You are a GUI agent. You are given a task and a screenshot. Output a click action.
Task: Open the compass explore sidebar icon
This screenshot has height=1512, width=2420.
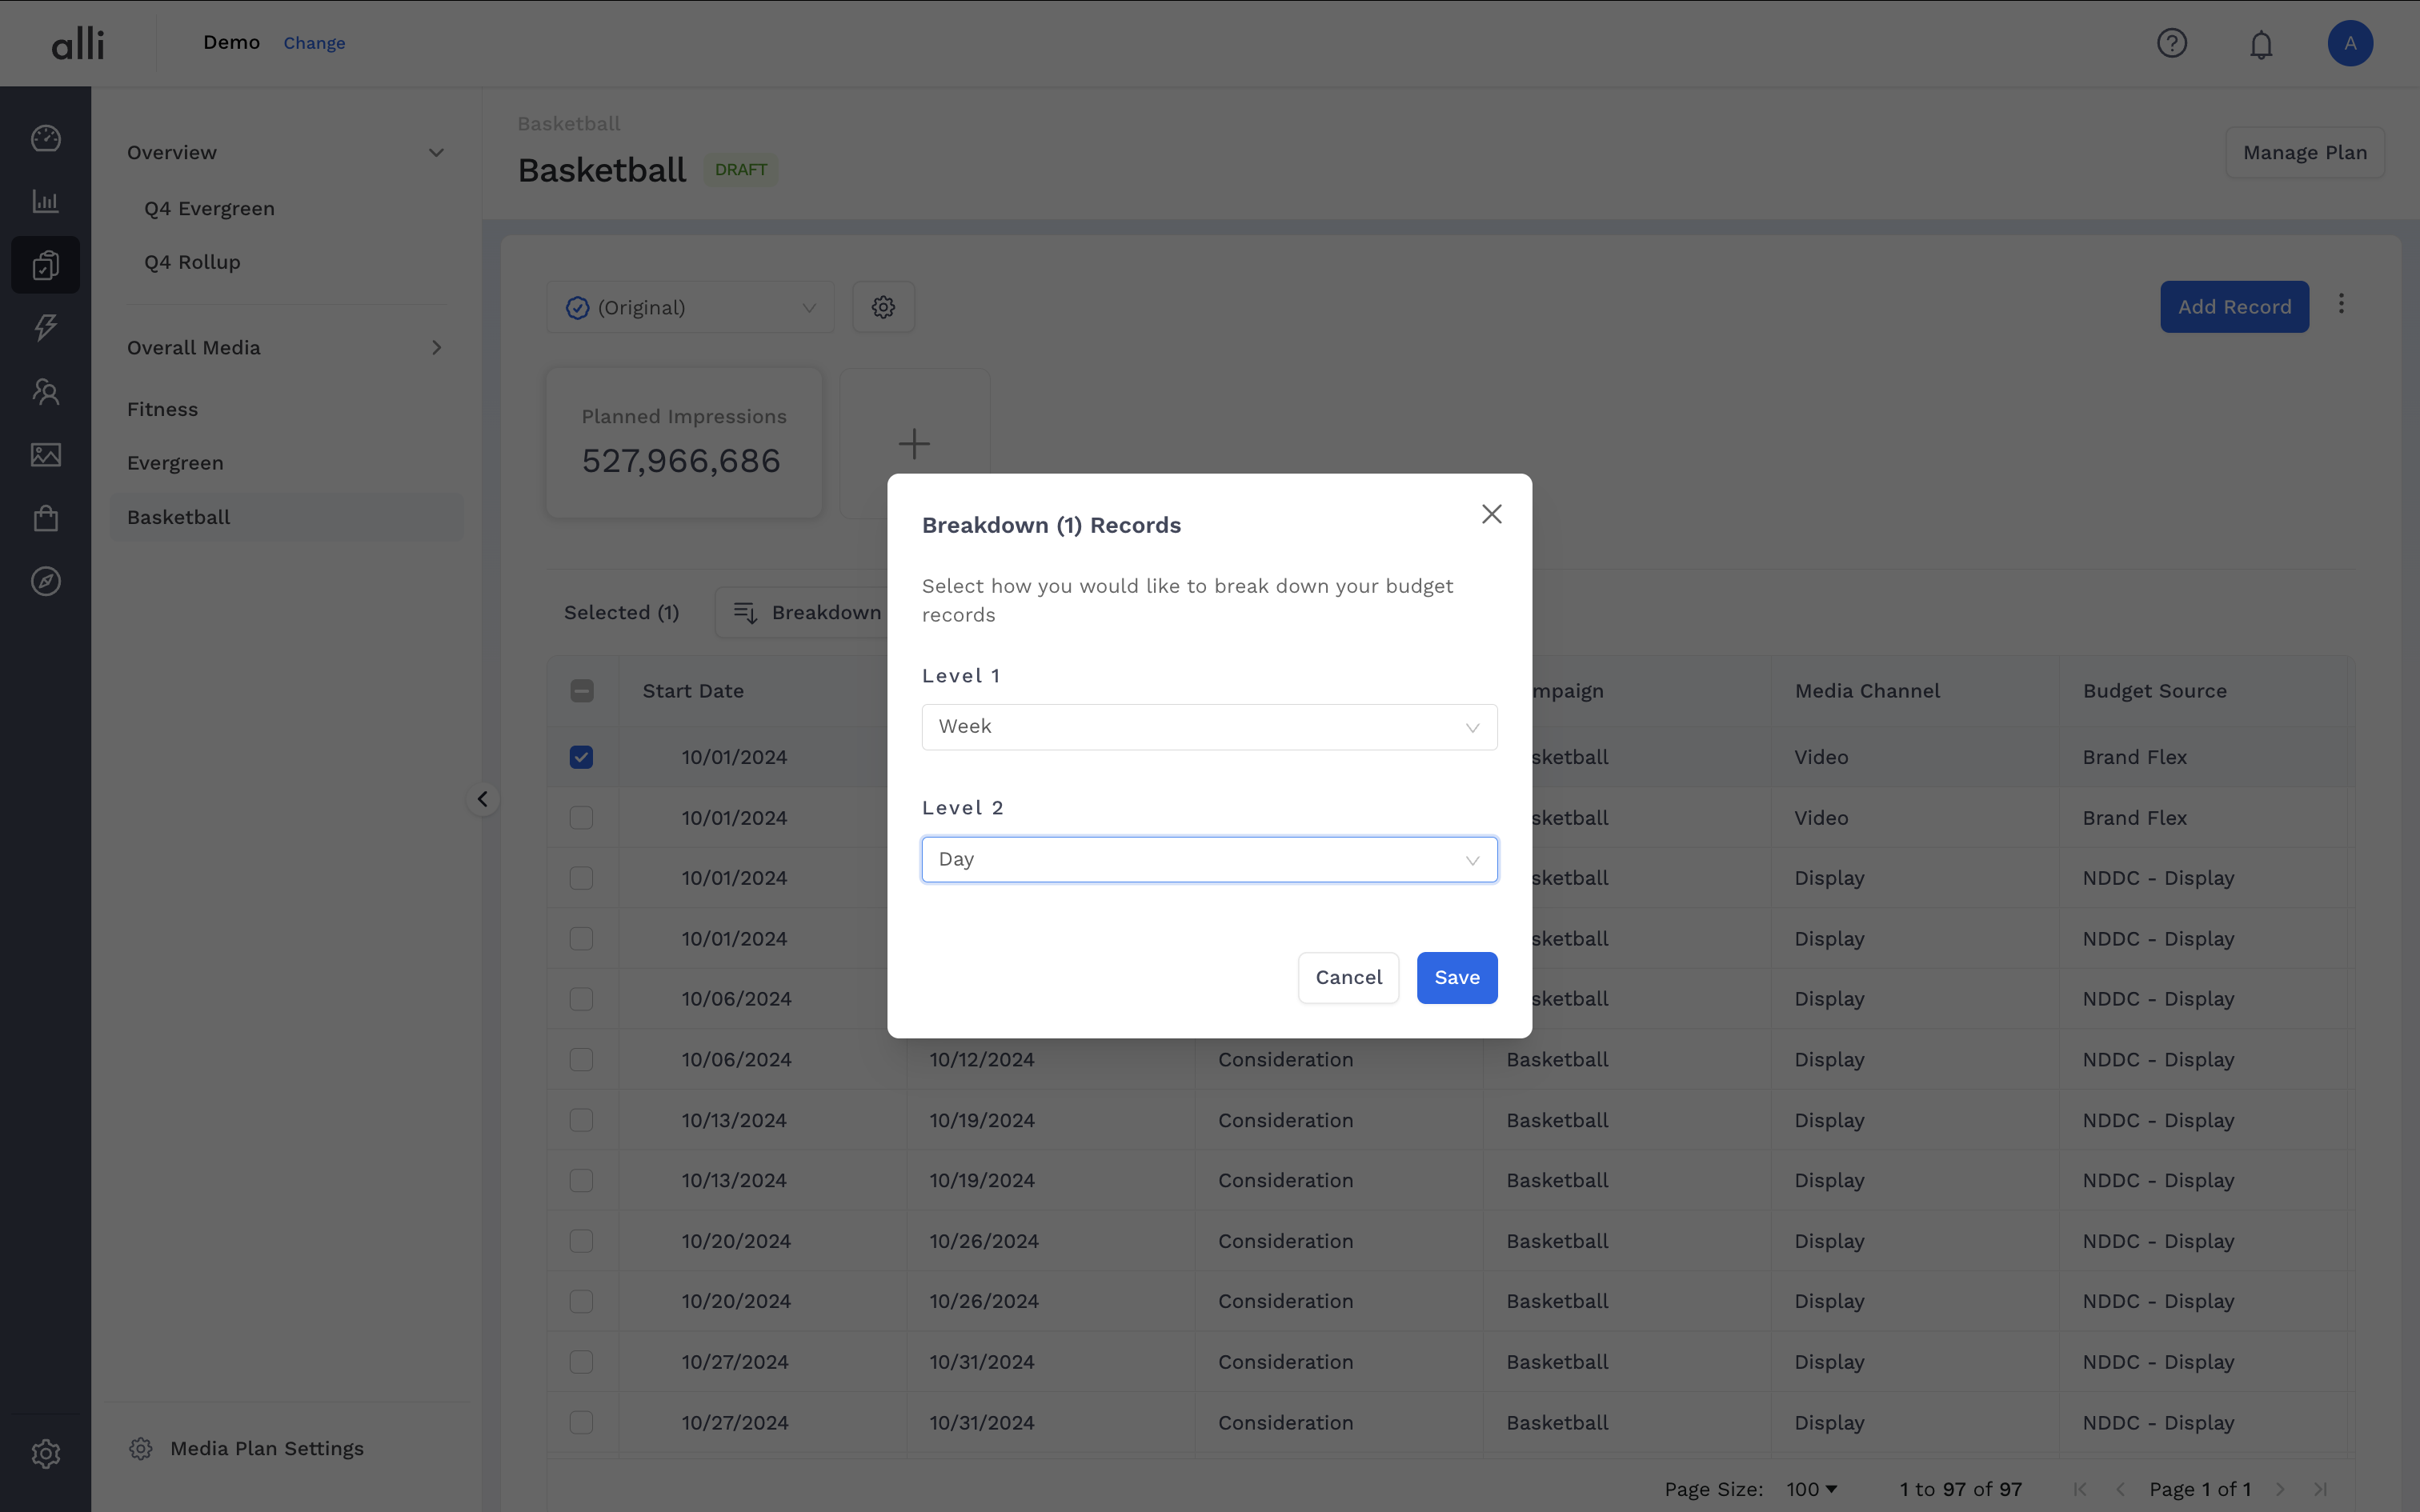pos(46,581)
